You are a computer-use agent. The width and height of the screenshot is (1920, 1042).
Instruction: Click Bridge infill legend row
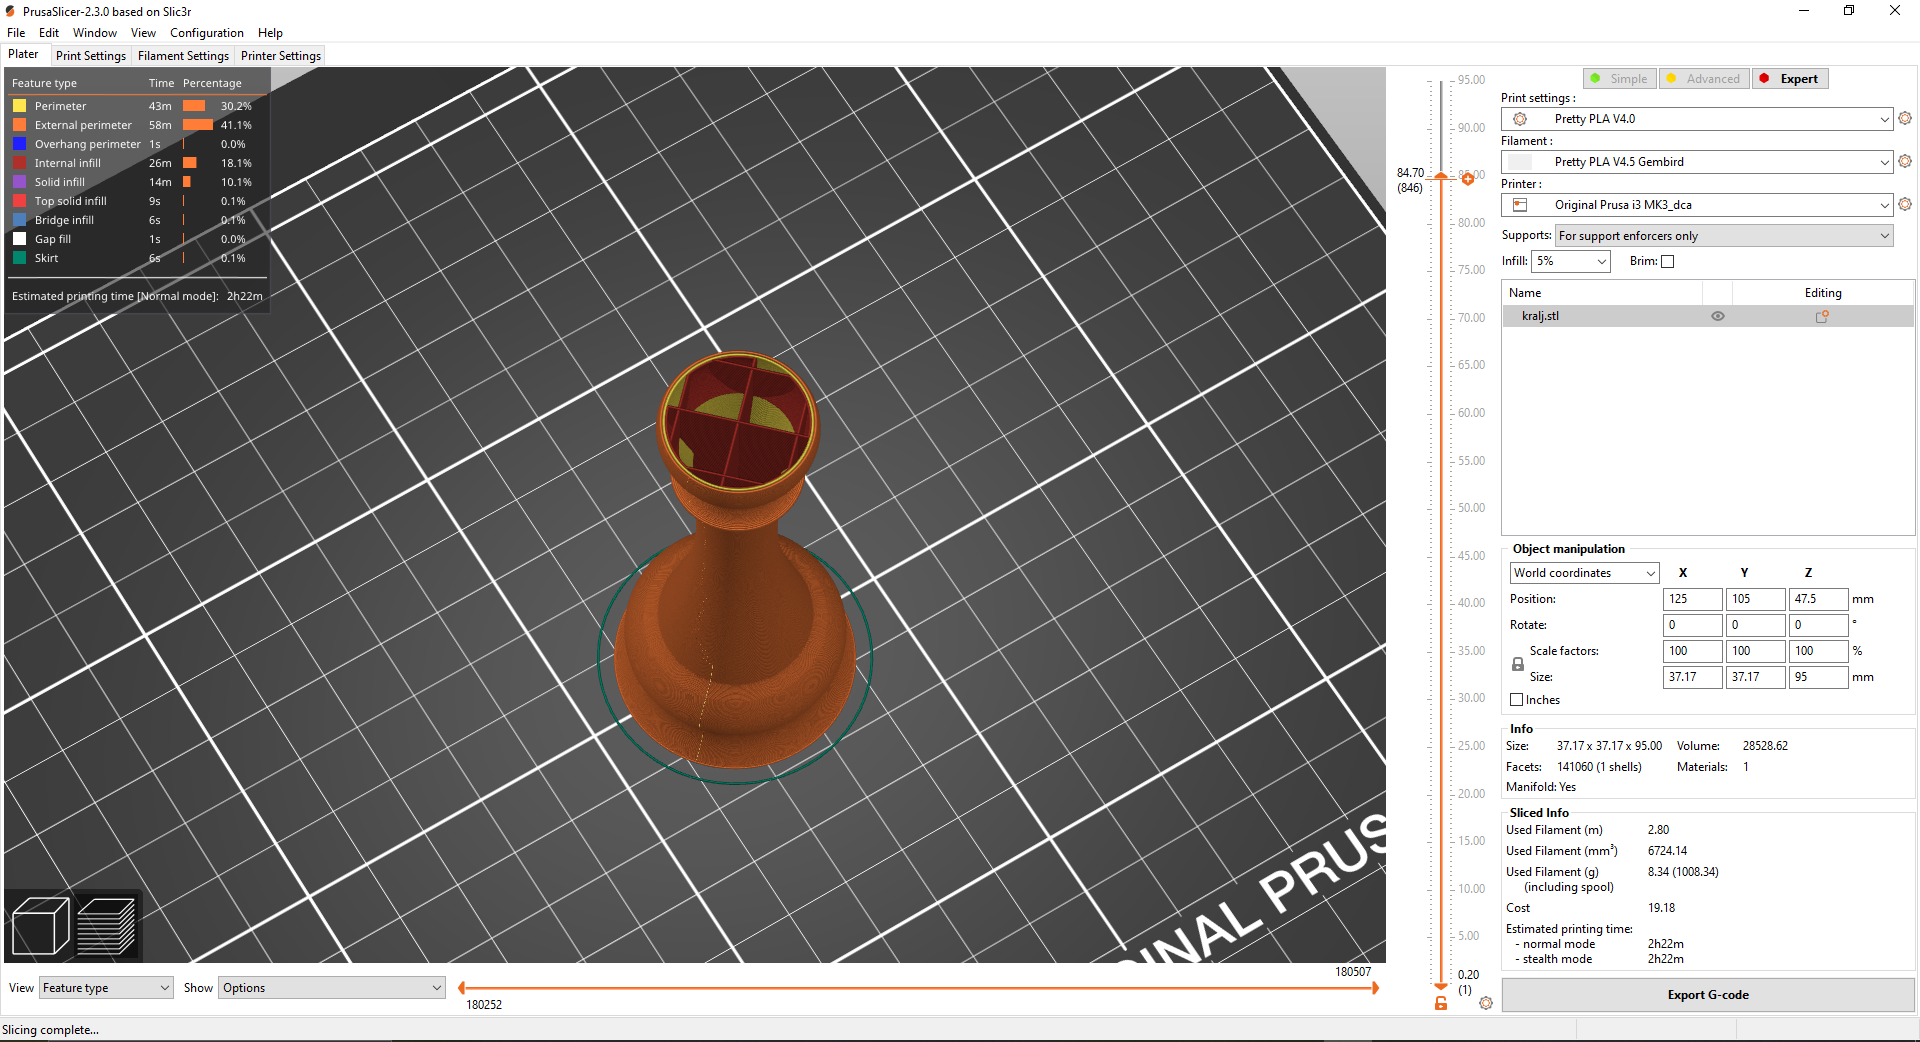(136, 220)
